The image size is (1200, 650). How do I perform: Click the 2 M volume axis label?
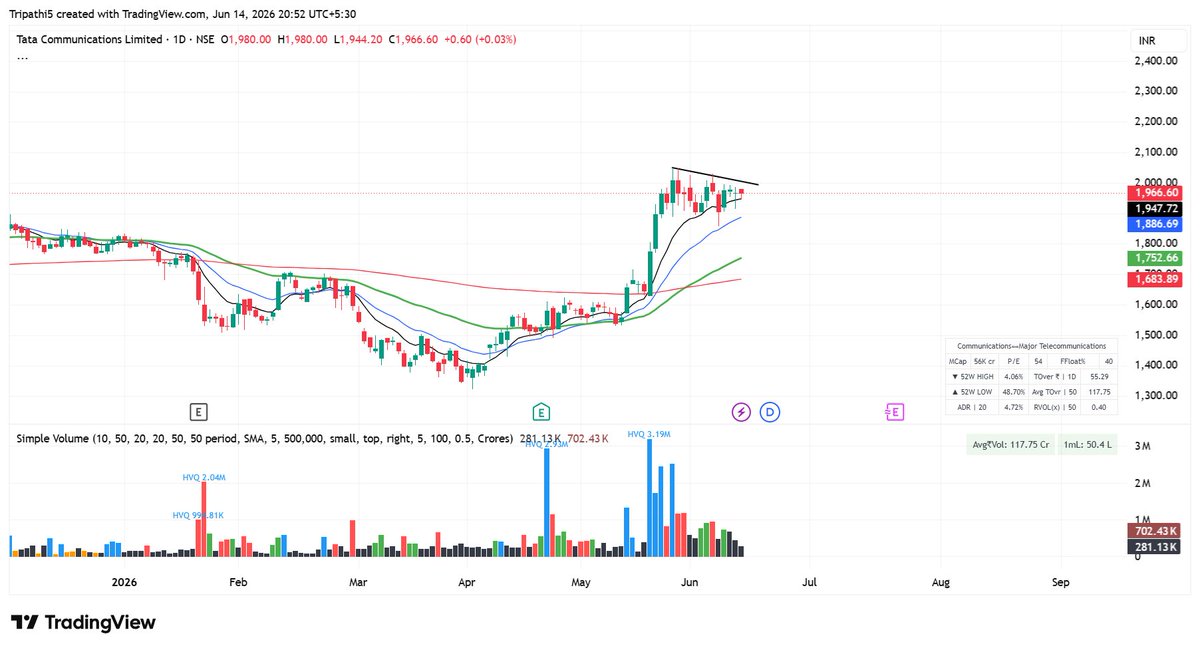pos(1144,483)
